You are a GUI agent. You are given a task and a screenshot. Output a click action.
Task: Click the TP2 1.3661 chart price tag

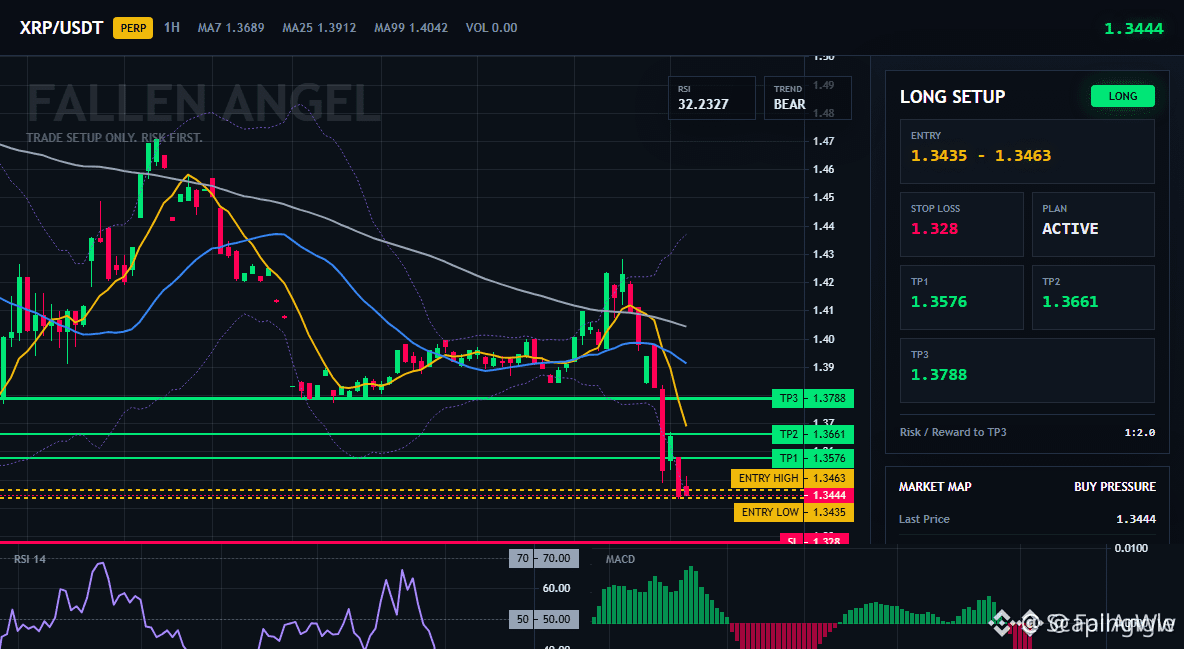pyautogui.click(x=812, y=434)
